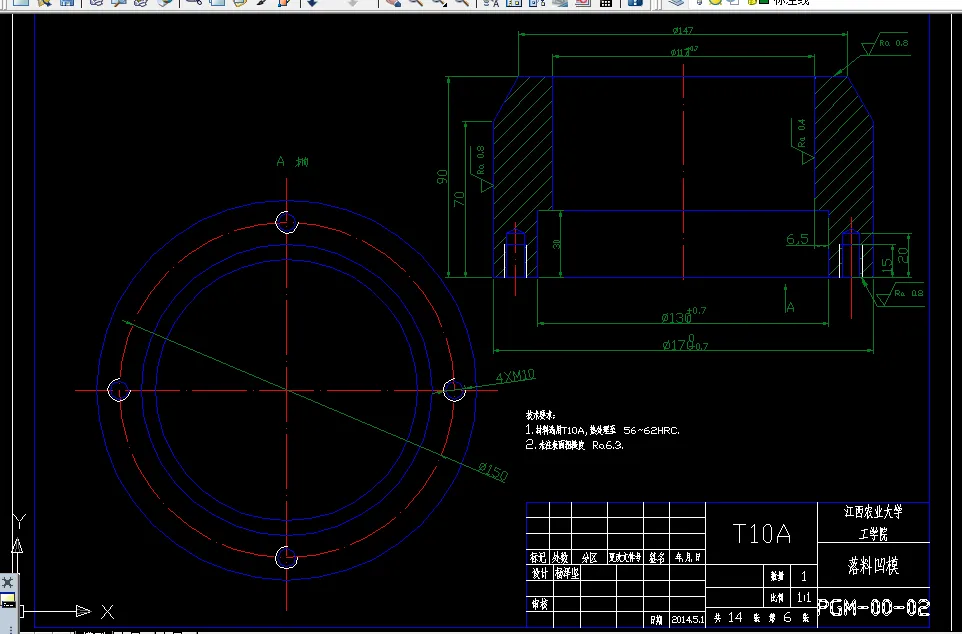The height and width of the screenshot is (634, 962).
Task: Click the Save floppy icon in the toolbar
Action: [x=67, y=2]
